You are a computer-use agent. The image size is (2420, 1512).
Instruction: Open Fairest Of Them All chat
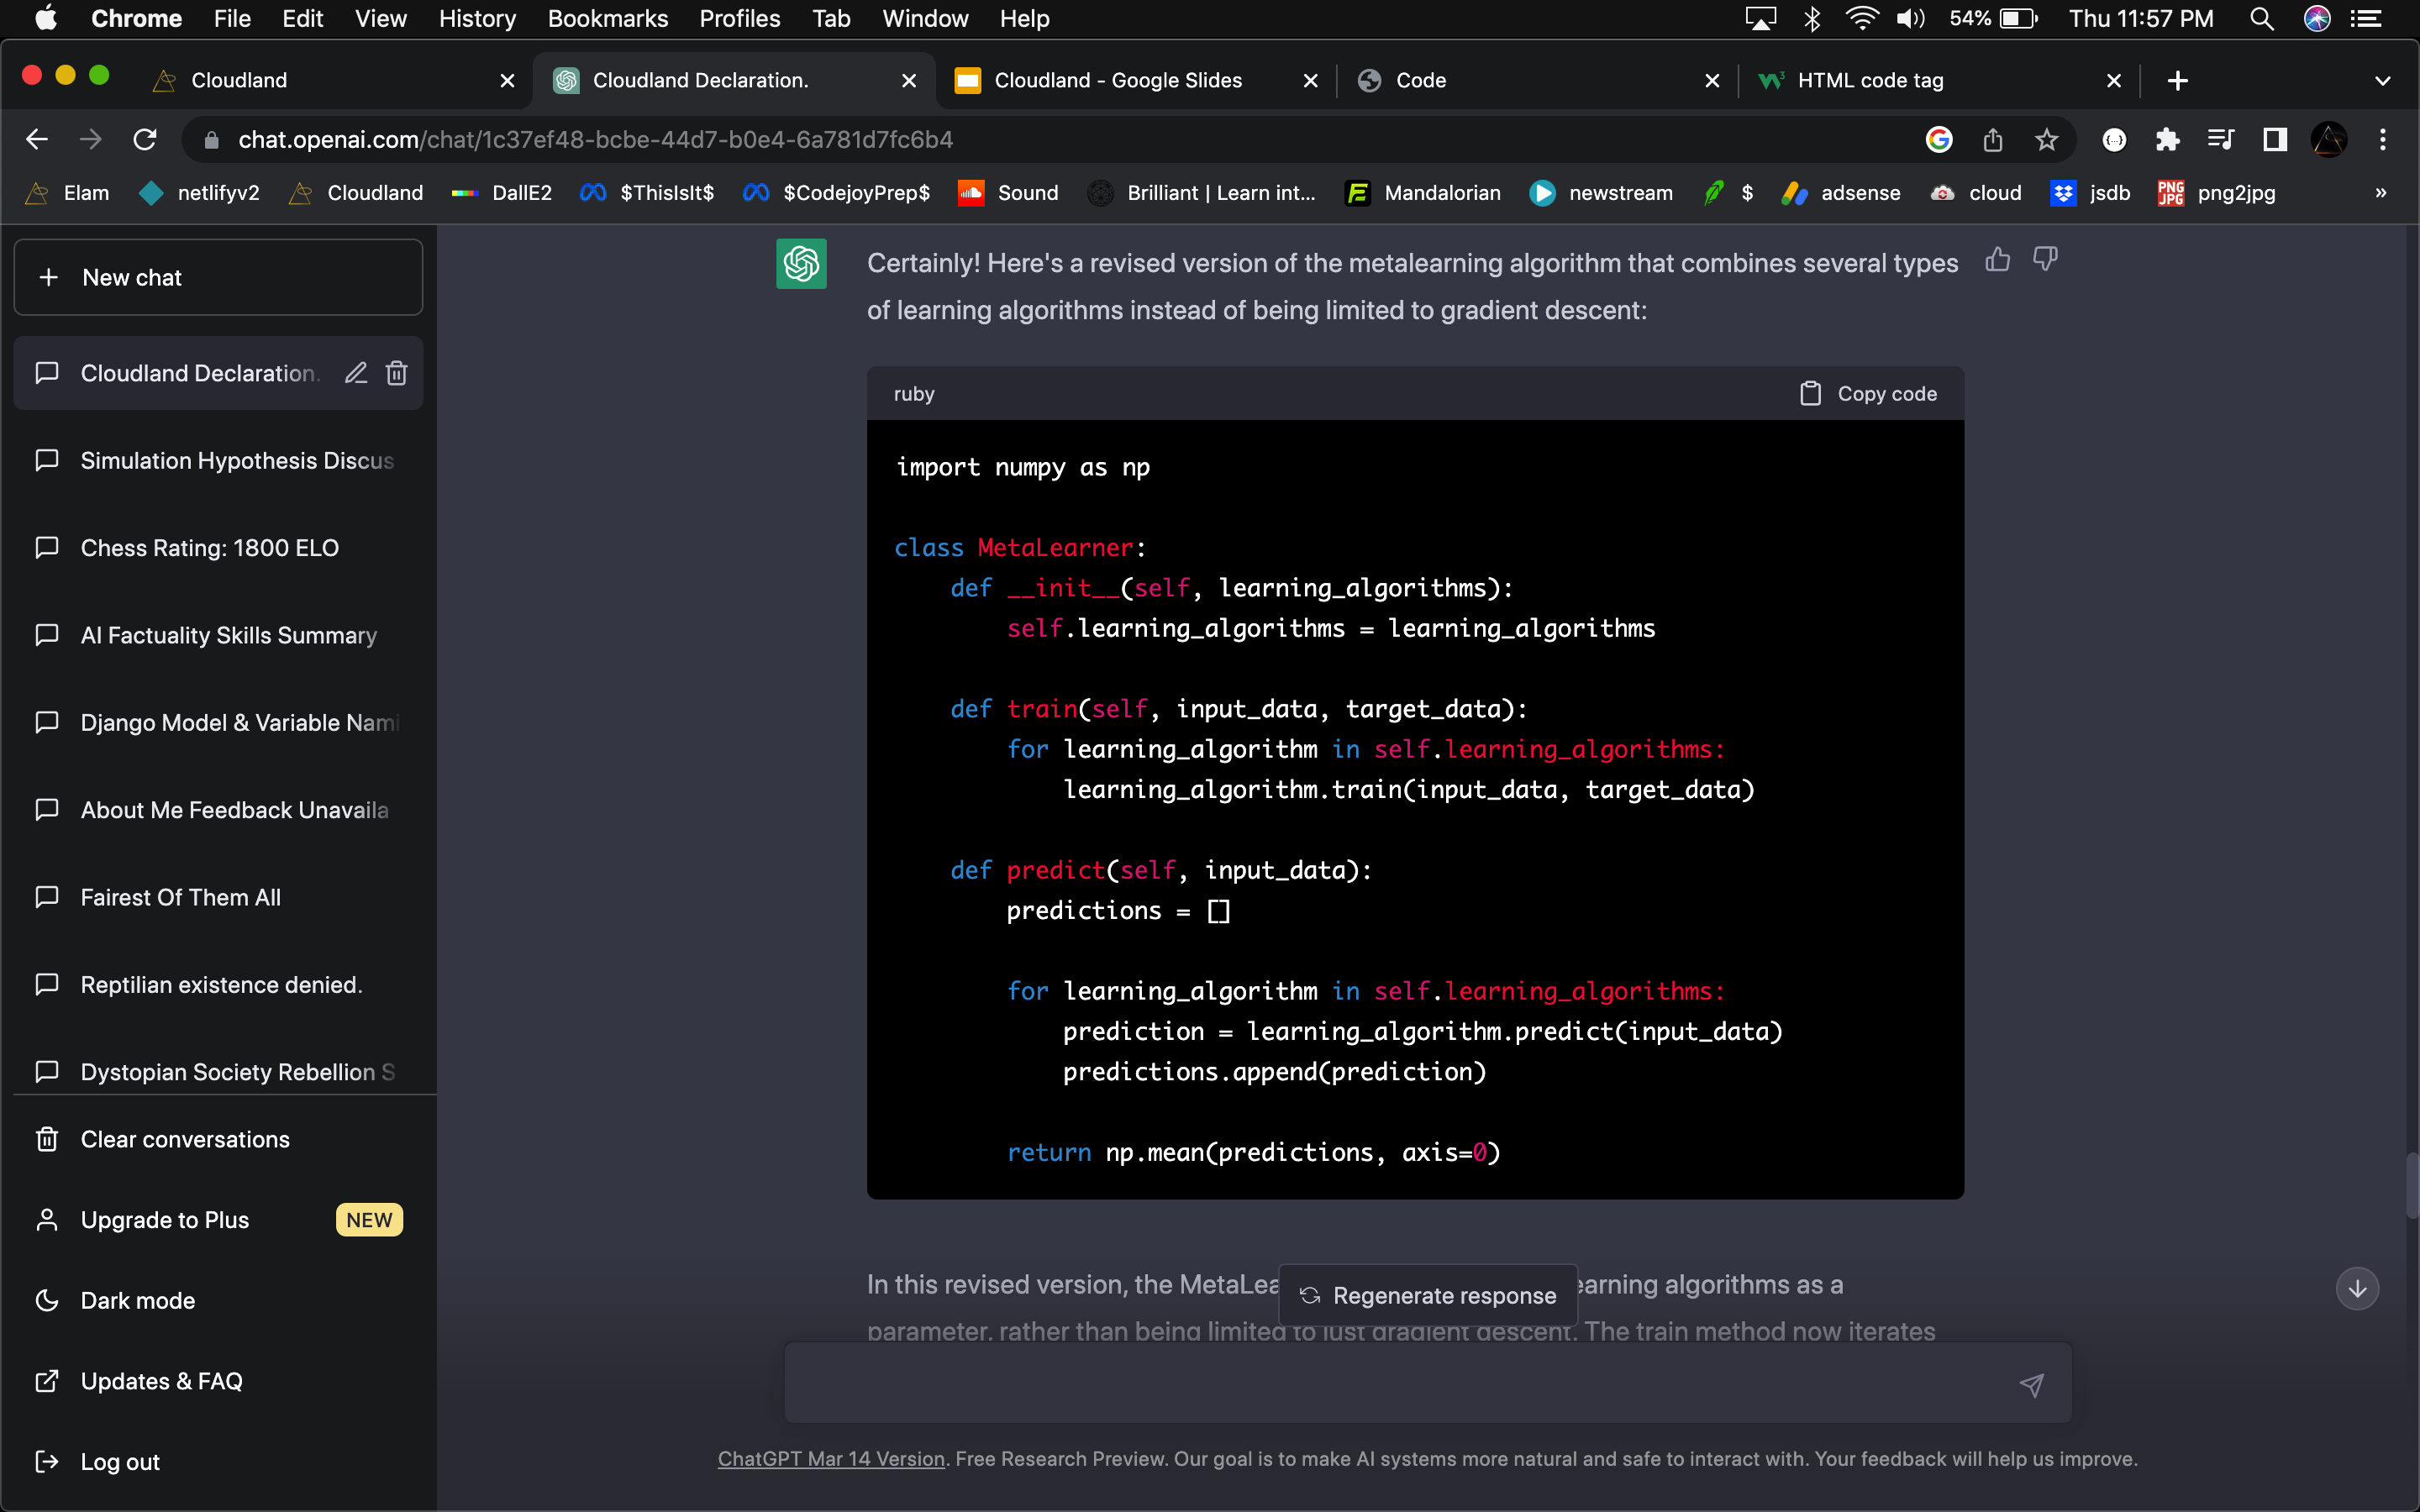pos(218,897)
